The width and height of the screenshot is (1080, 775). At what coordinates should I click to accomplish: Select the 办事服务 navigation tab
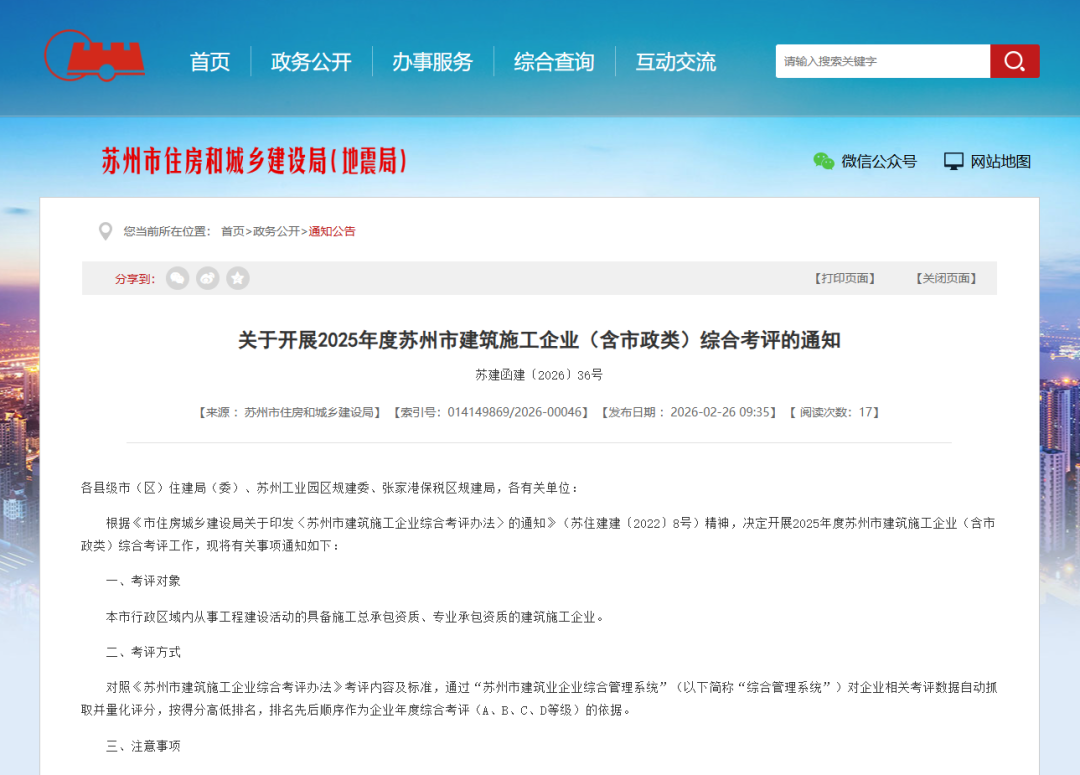pyautogui.click(x=432, y=61)
